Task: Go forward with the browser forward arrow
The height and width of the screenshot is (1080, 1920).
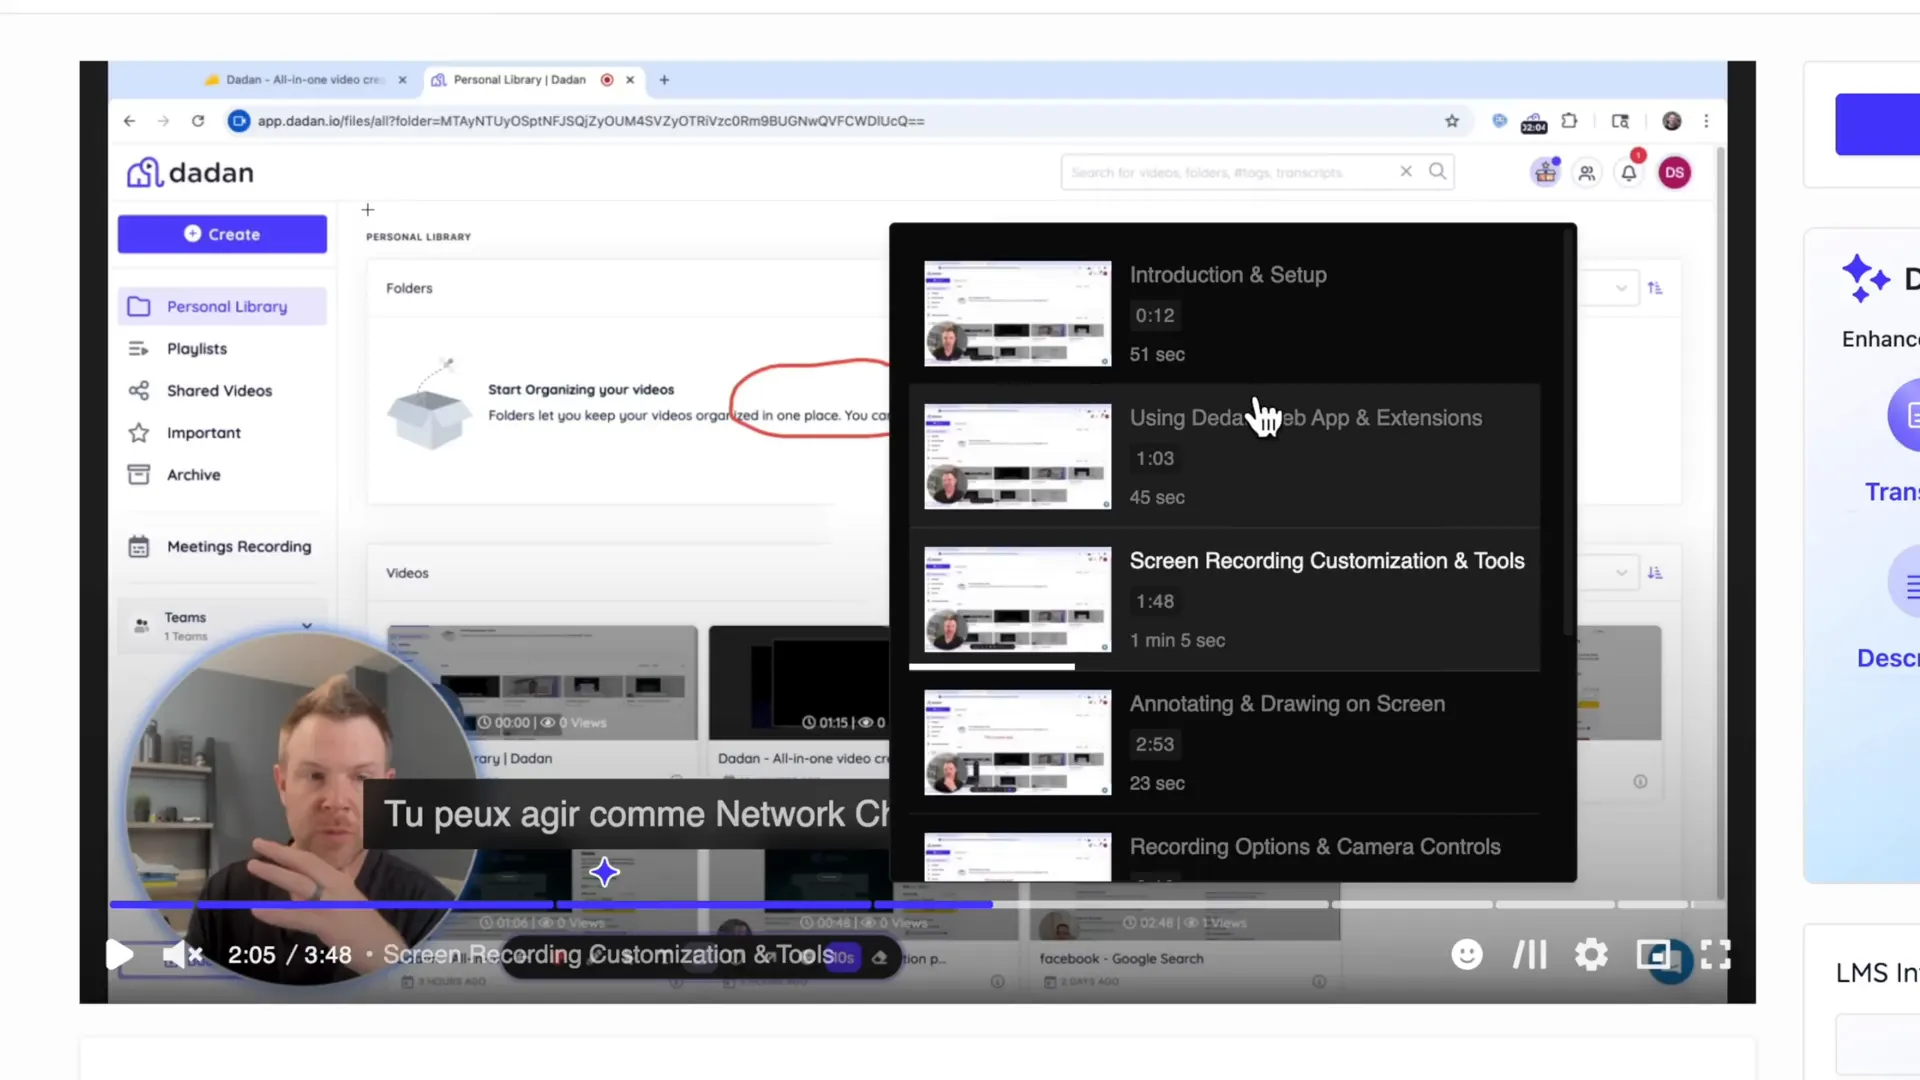Action: coord(164,121)
